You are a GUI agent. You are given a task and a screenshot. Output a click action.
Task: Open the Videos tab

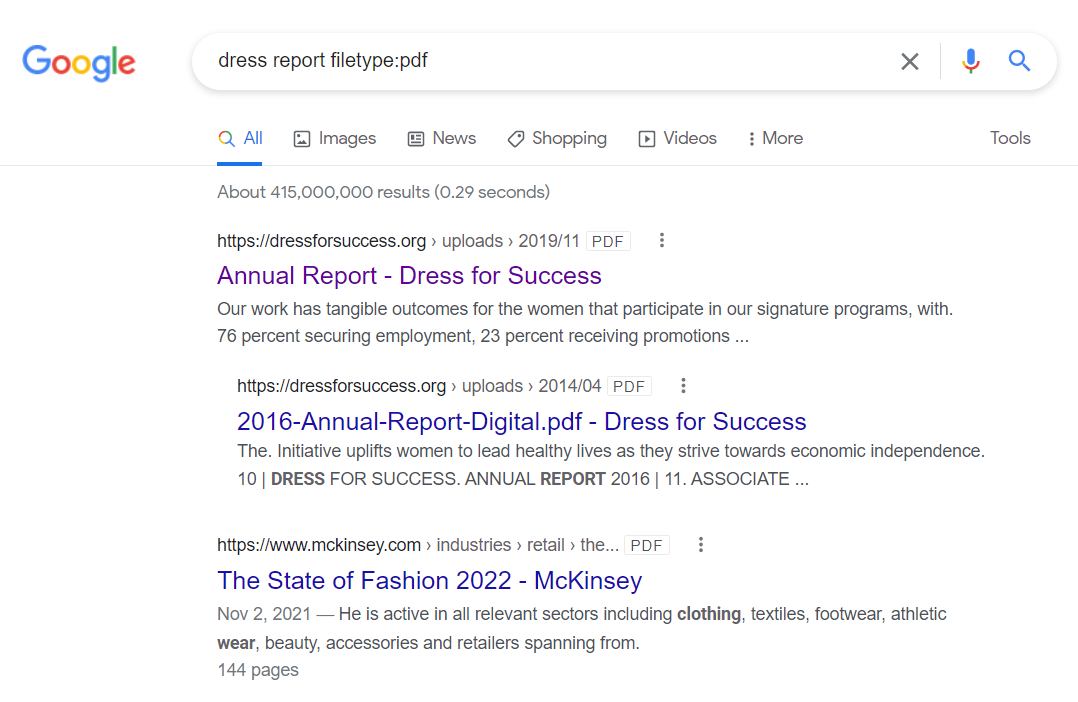[677, 138]
